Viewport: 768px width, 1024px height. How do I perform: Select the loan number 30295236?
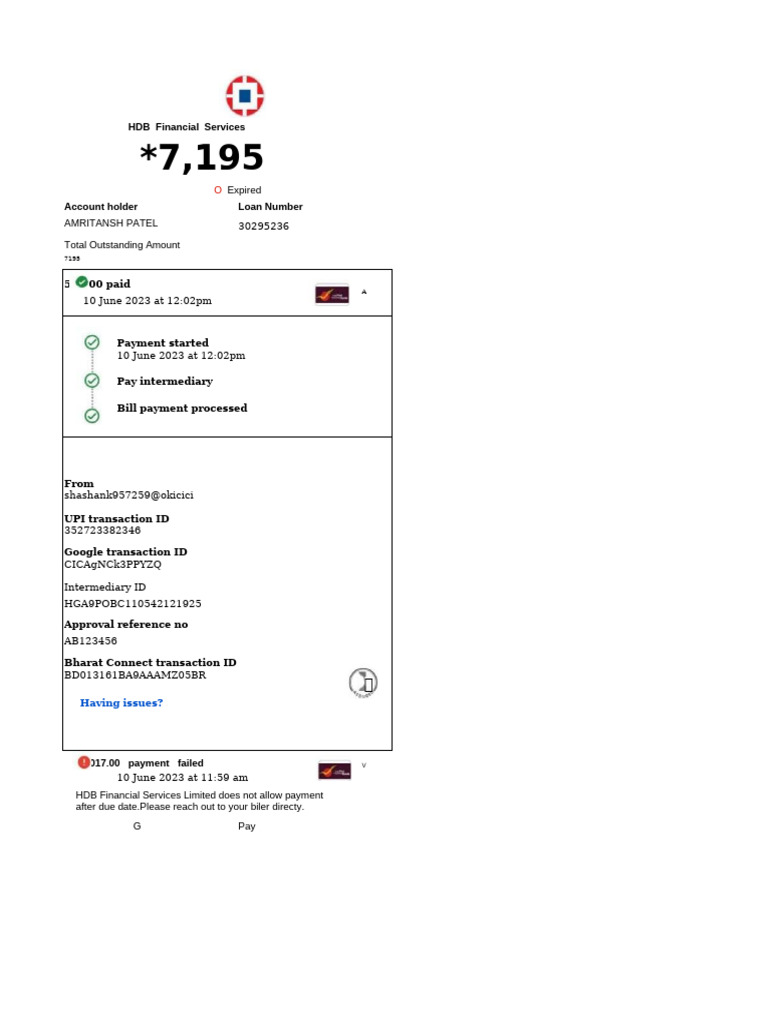pos(263,226)
